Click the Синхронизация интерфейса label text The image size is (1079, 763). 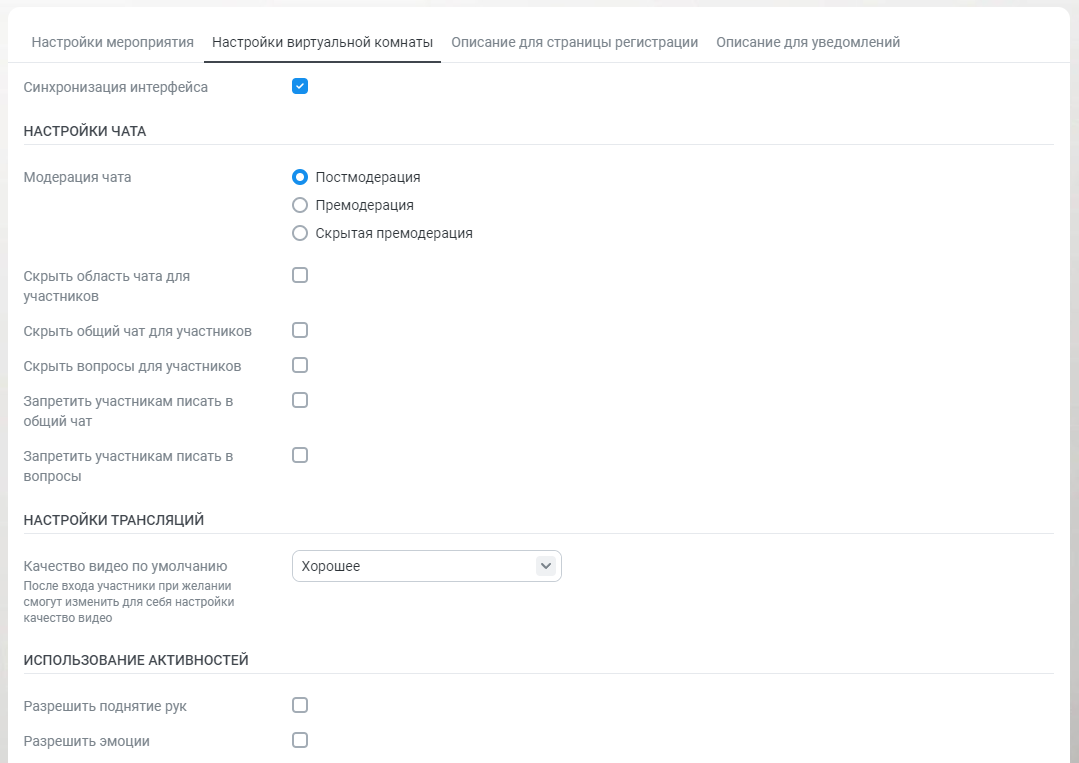tap(116, 87)
